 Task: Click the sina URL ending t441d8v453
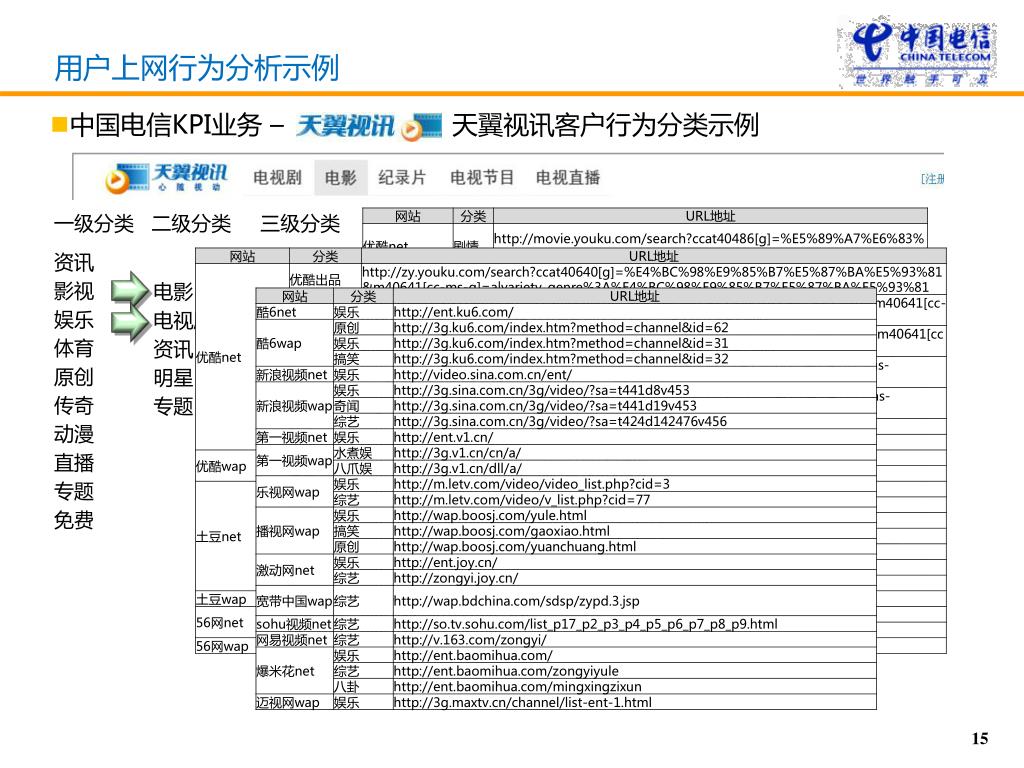click(x=541, y=391)
